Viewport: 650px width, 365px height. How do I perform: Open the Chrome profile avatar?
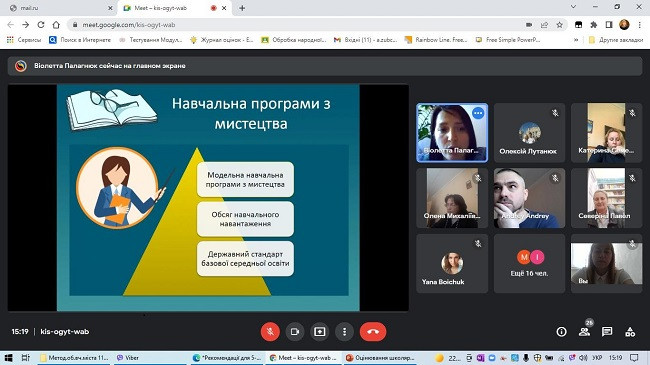tap(624, 25)
